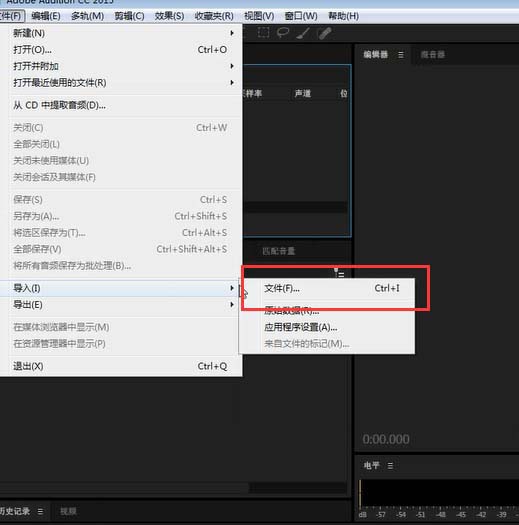The height and width of the screenshot is (525, 519).
Task: Open the 编辑(E) menu
Action: click(x=46, y=16)
